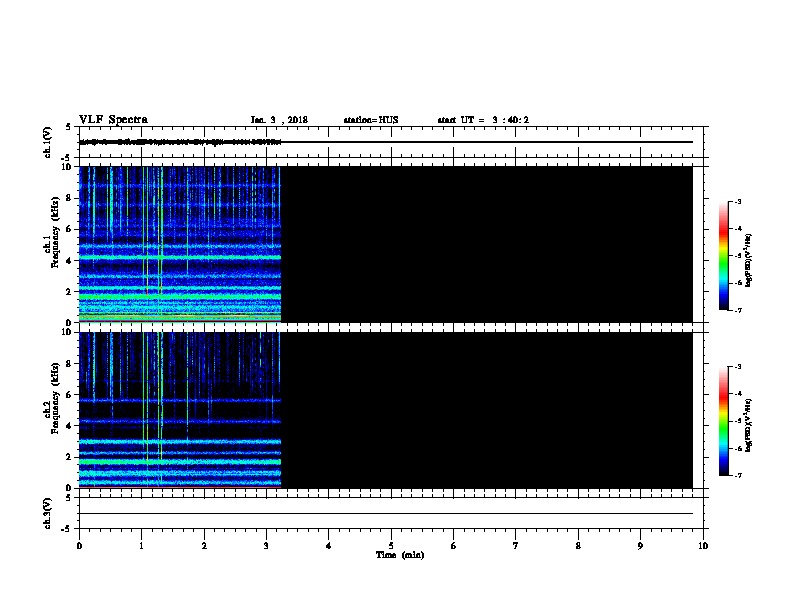Viewport: 792px width, 612px height.
Task: Click the ch.1 color-coded spectrogram data region
Action: (x=180, y=244)
